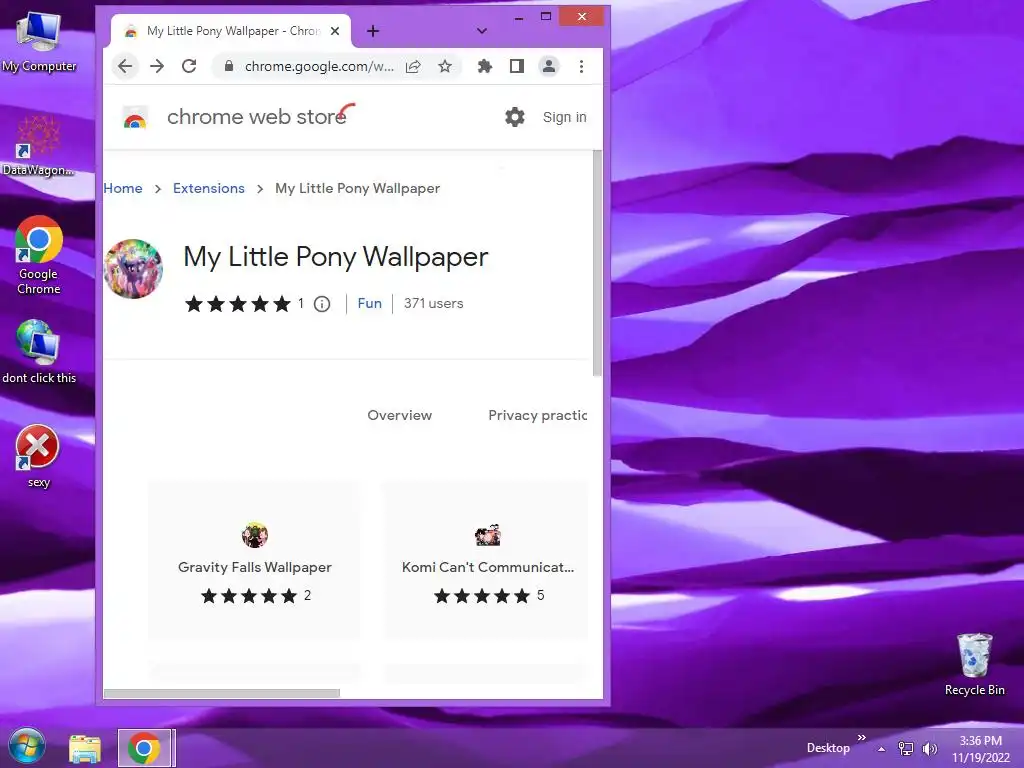The height and width of the screenshot is (768, 1024).
Task: Reload the Chrome Web Store page
Action: pos(189,66)
